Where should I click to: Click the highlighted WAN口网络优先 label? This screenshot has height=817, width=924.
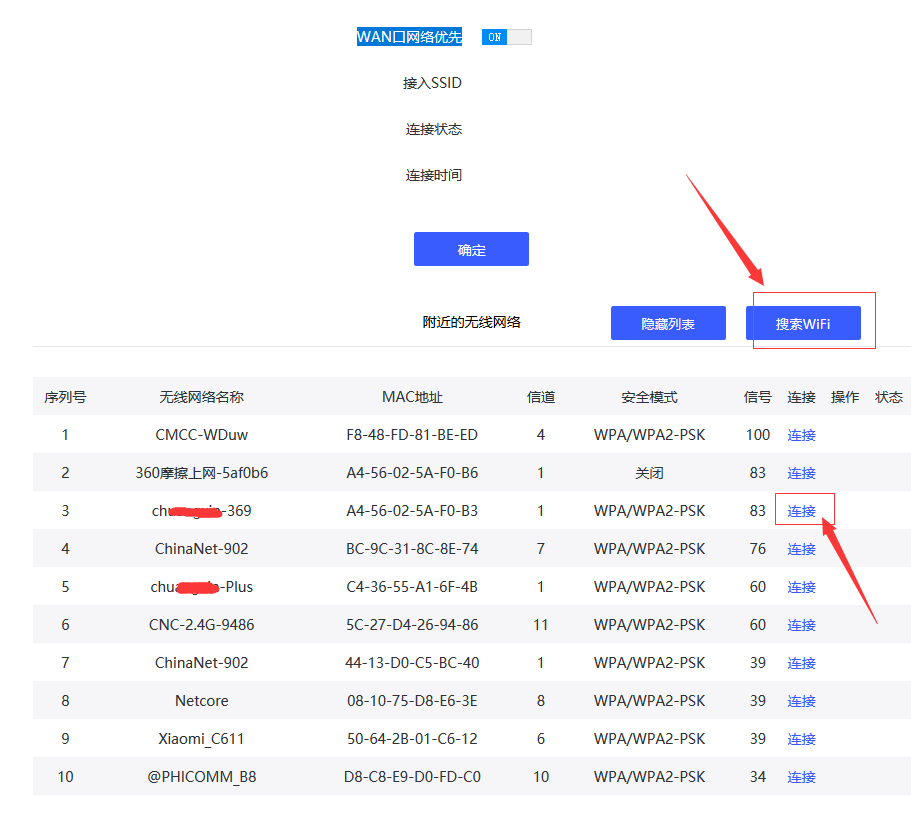pyautogui.click(x=409, y=37)
